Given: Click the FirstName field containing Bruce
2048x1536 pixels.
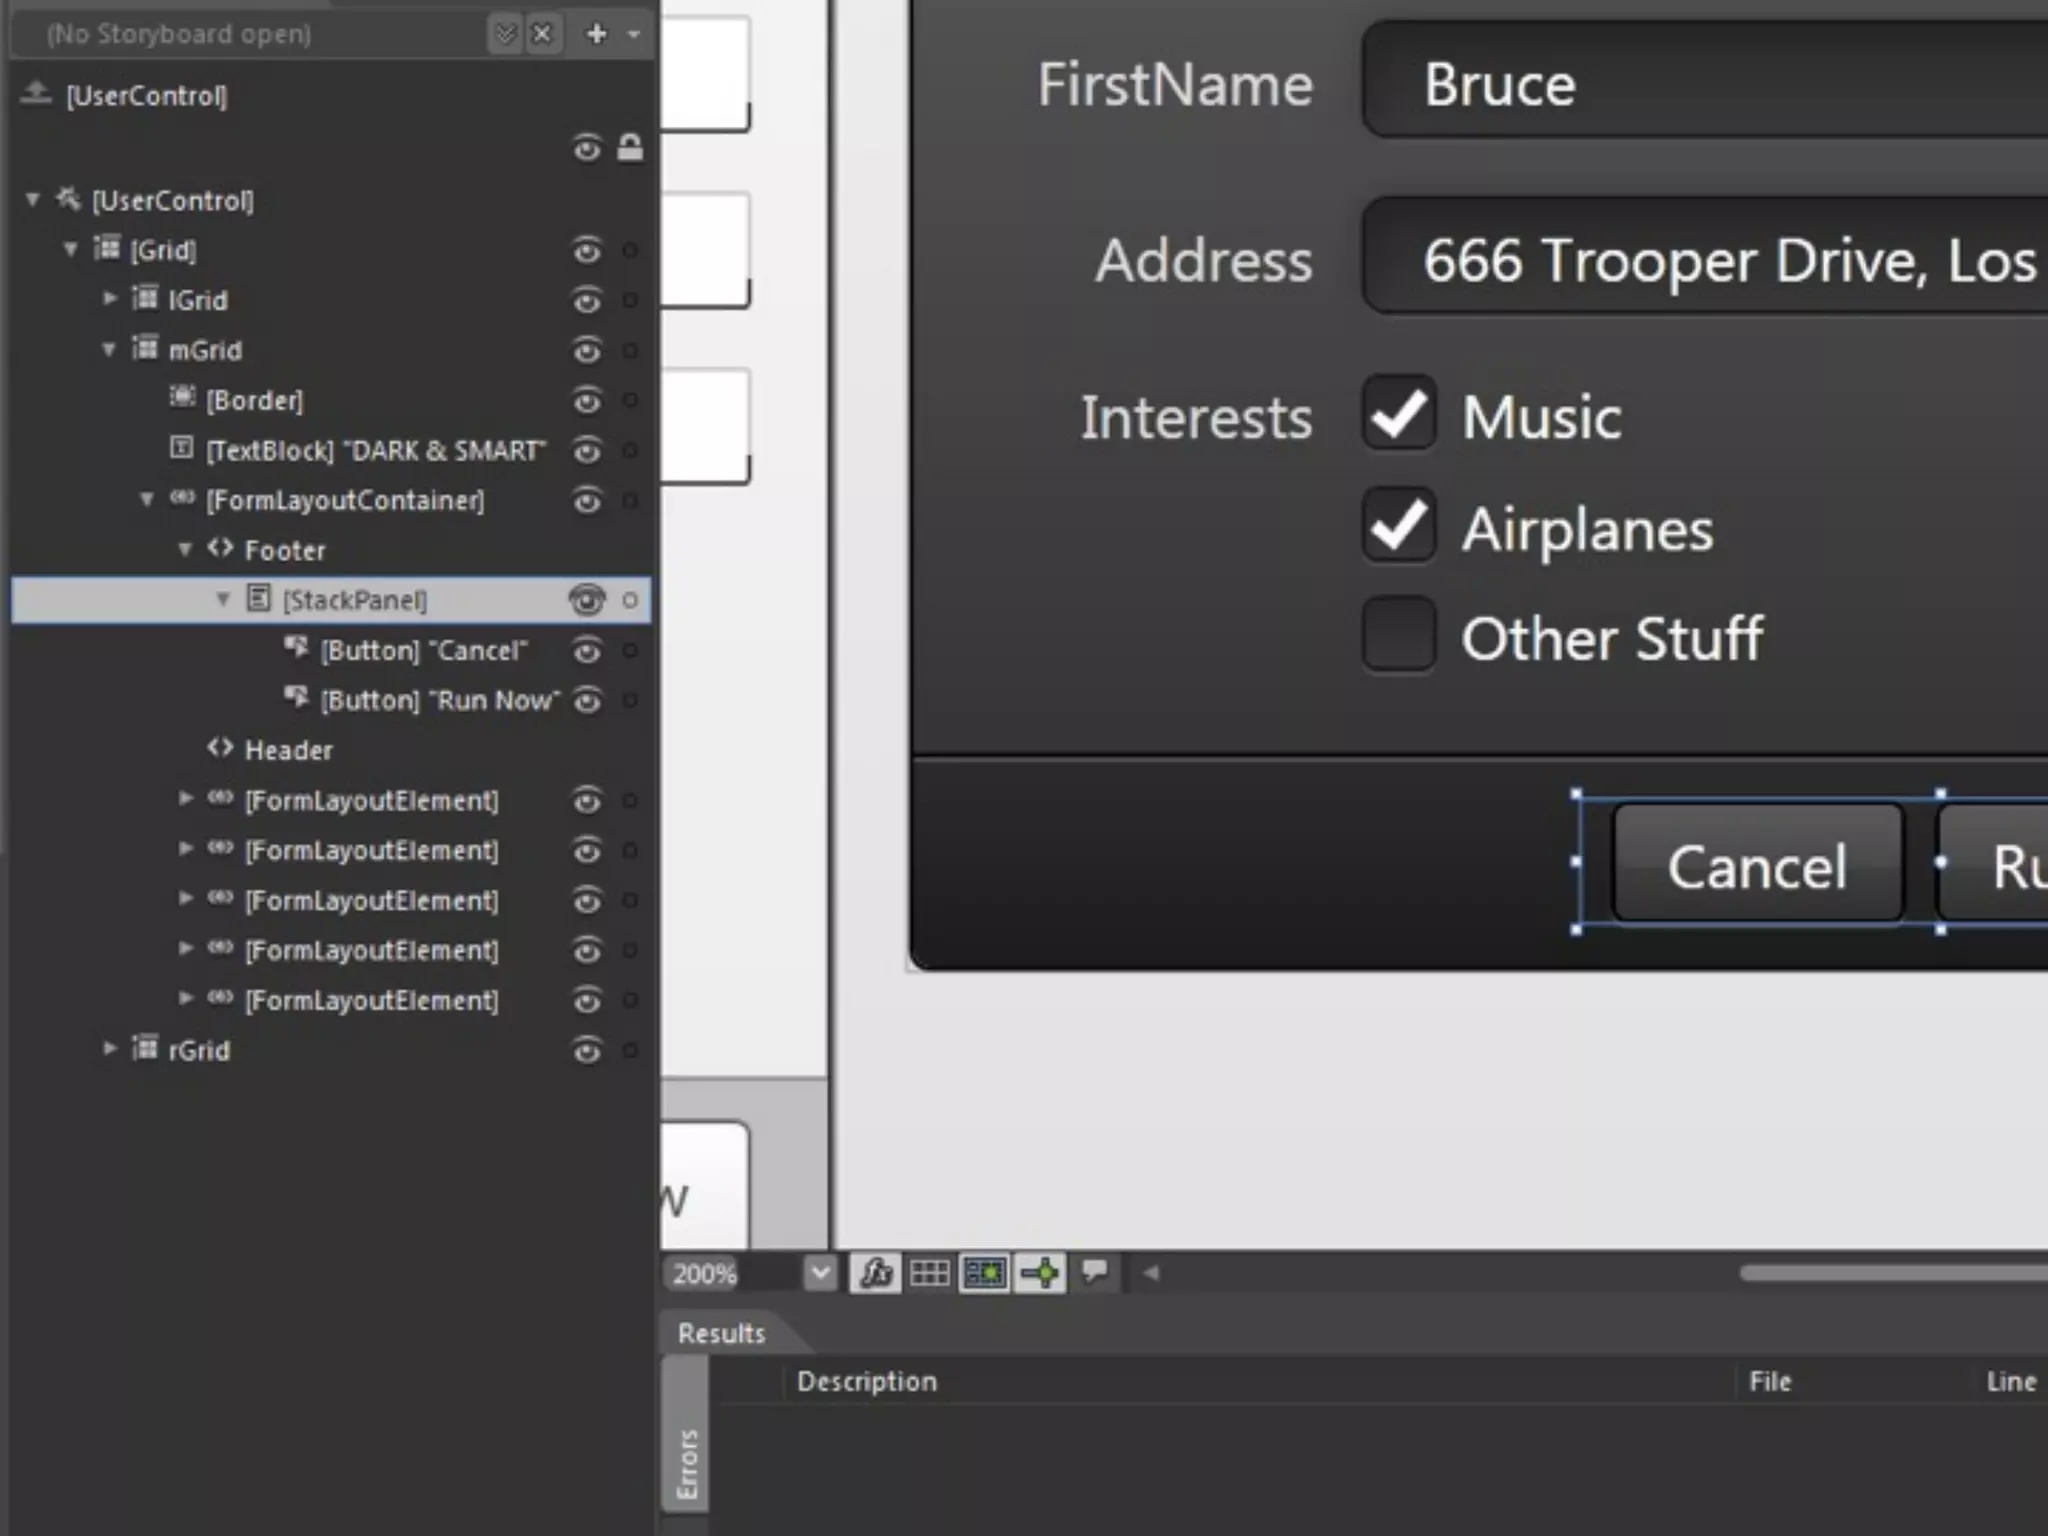Looking at the screenshot, I should point(1700,84).
